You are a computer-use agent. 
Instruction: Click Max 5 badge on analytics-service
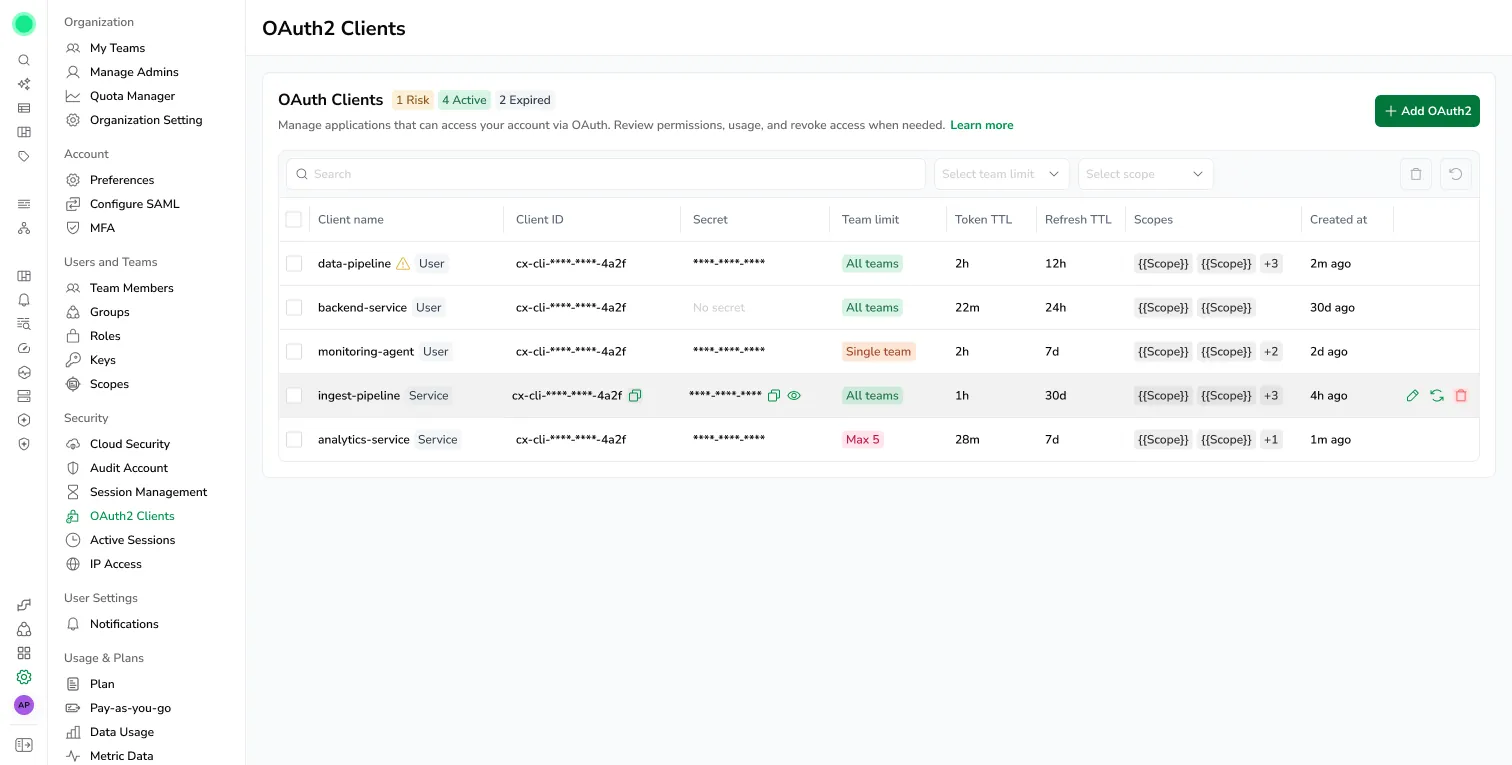(863, 440)
